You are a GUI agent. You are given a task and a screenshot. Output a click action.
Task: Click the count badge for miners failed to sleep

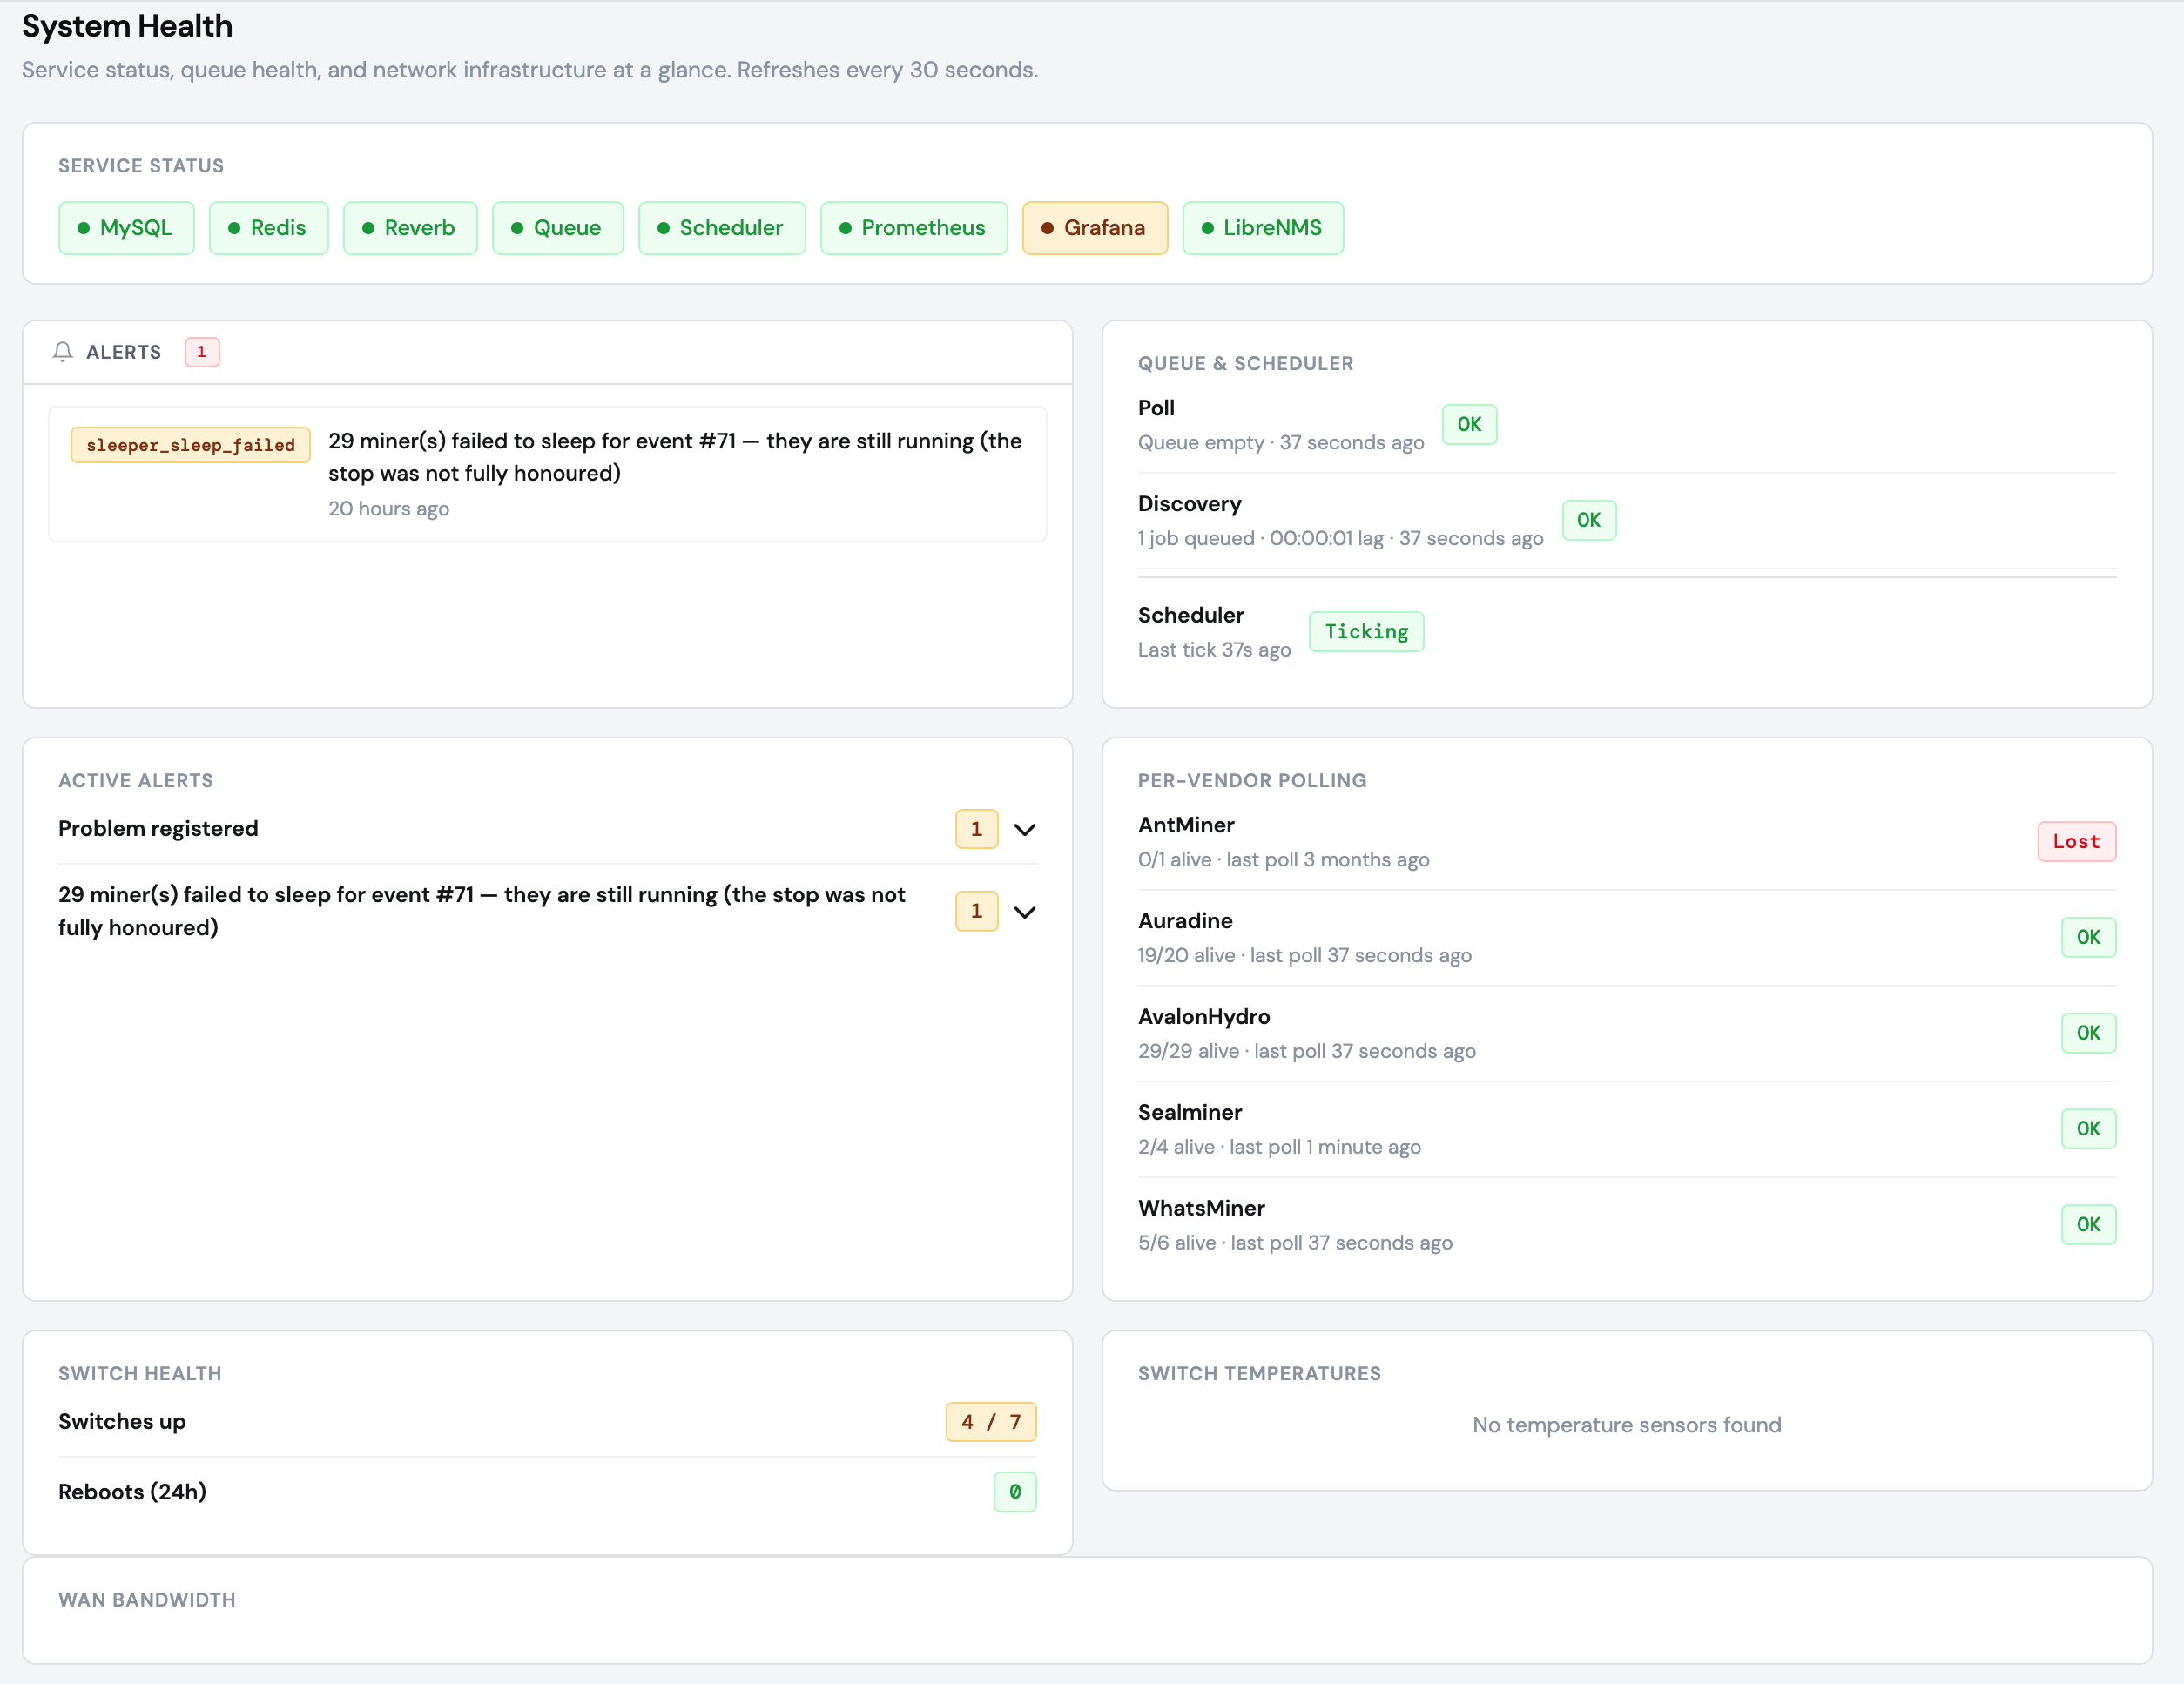[x=977, y=911]
